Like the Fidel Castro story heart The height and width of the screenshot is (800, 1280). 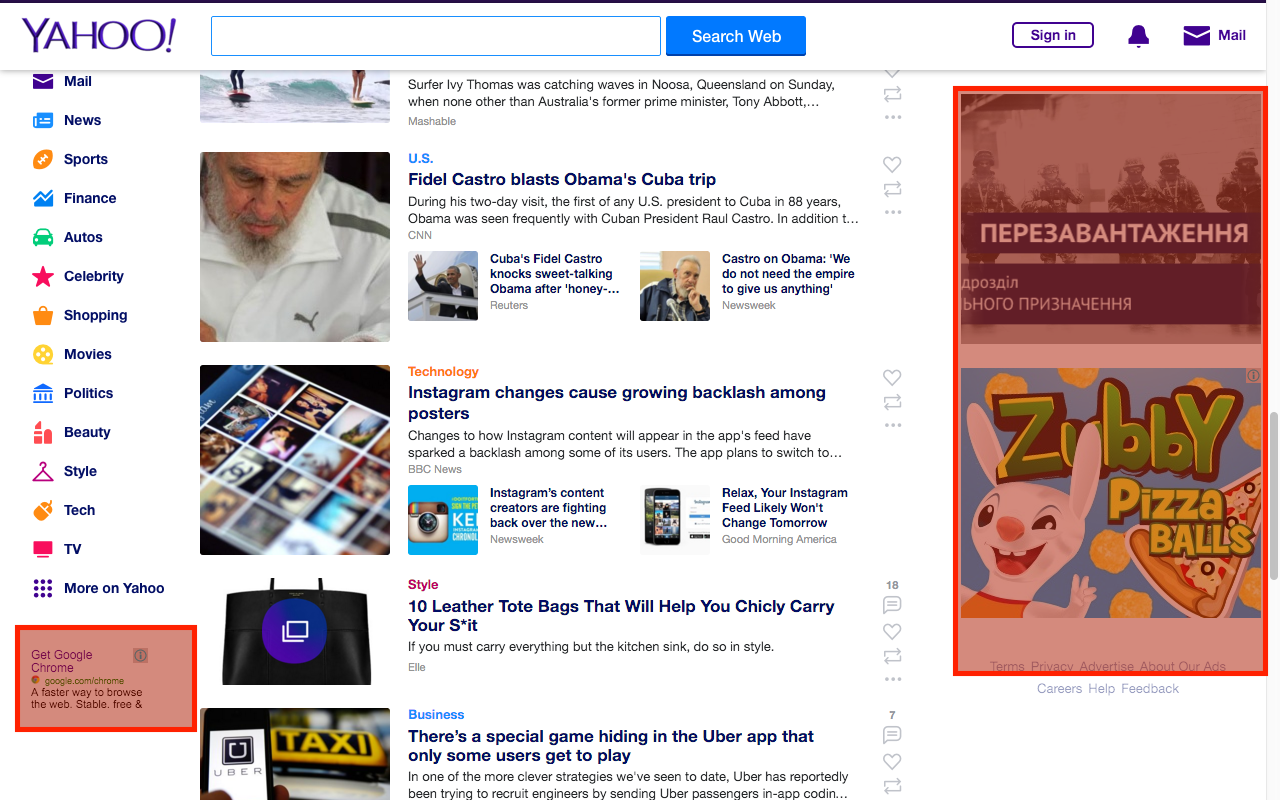coord(893,165)
